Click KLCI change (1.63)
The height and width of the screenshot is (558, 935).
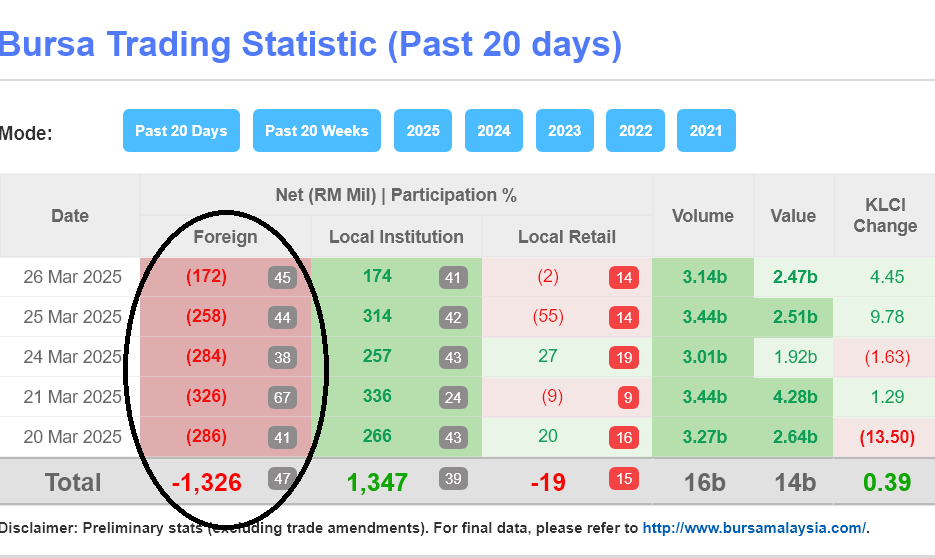887,357
